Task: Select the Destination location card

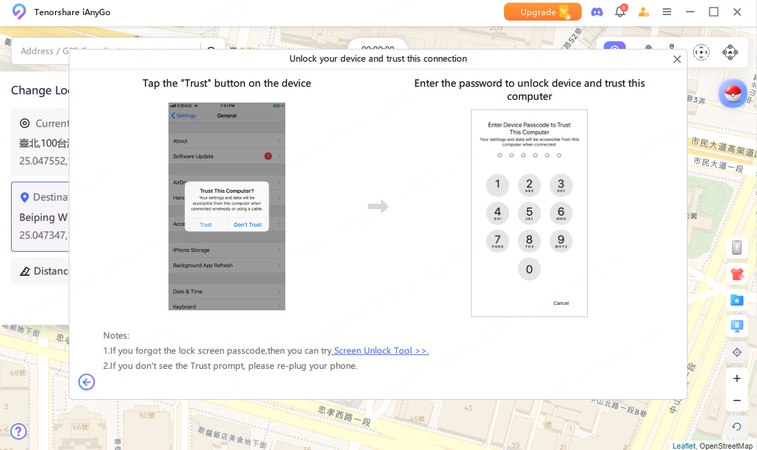Action: [x=41, y=216]
